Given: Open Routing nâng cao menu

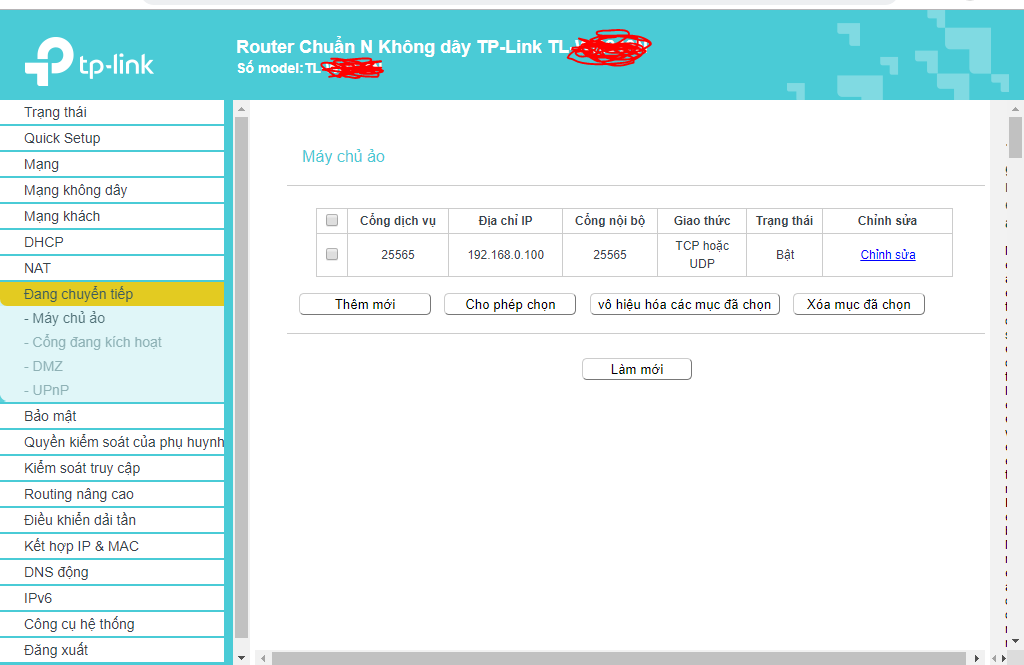Looking at the screenshot, I should tap(112, 495).
